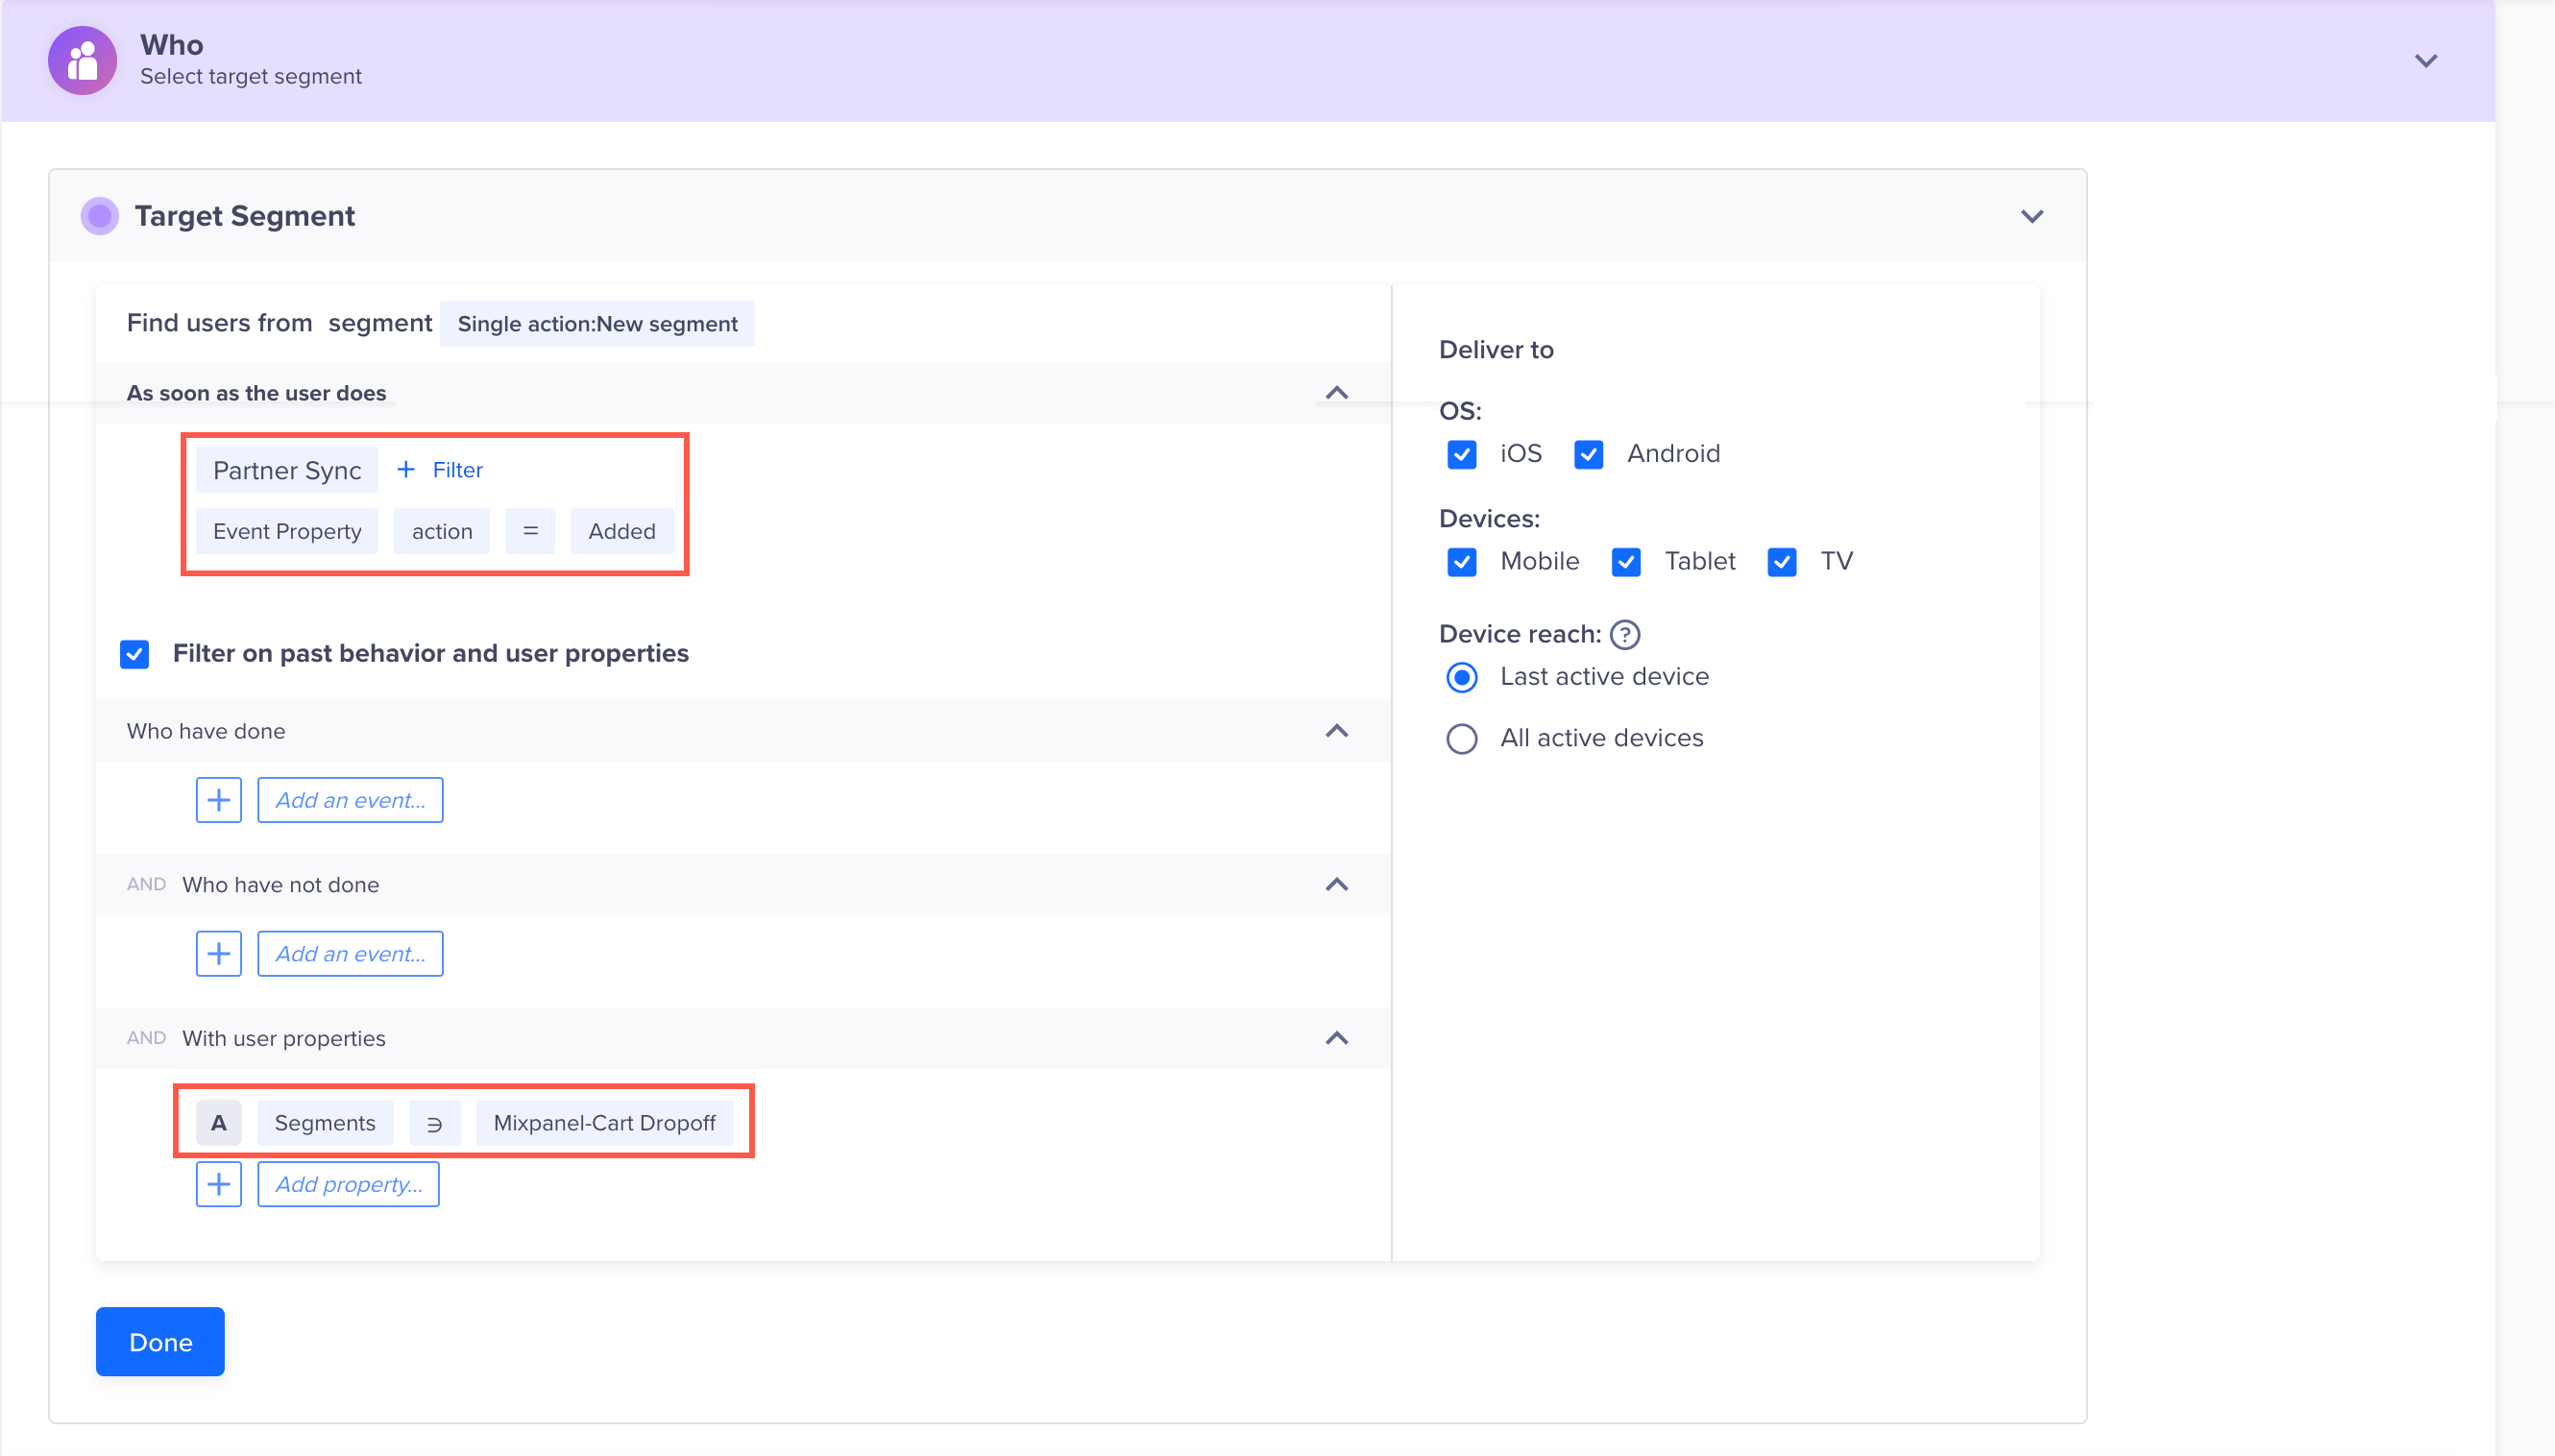The height and width of the screenshot is (1456, 2555).
Task: Click the A label of the property row
Action: coord(218,1123)
